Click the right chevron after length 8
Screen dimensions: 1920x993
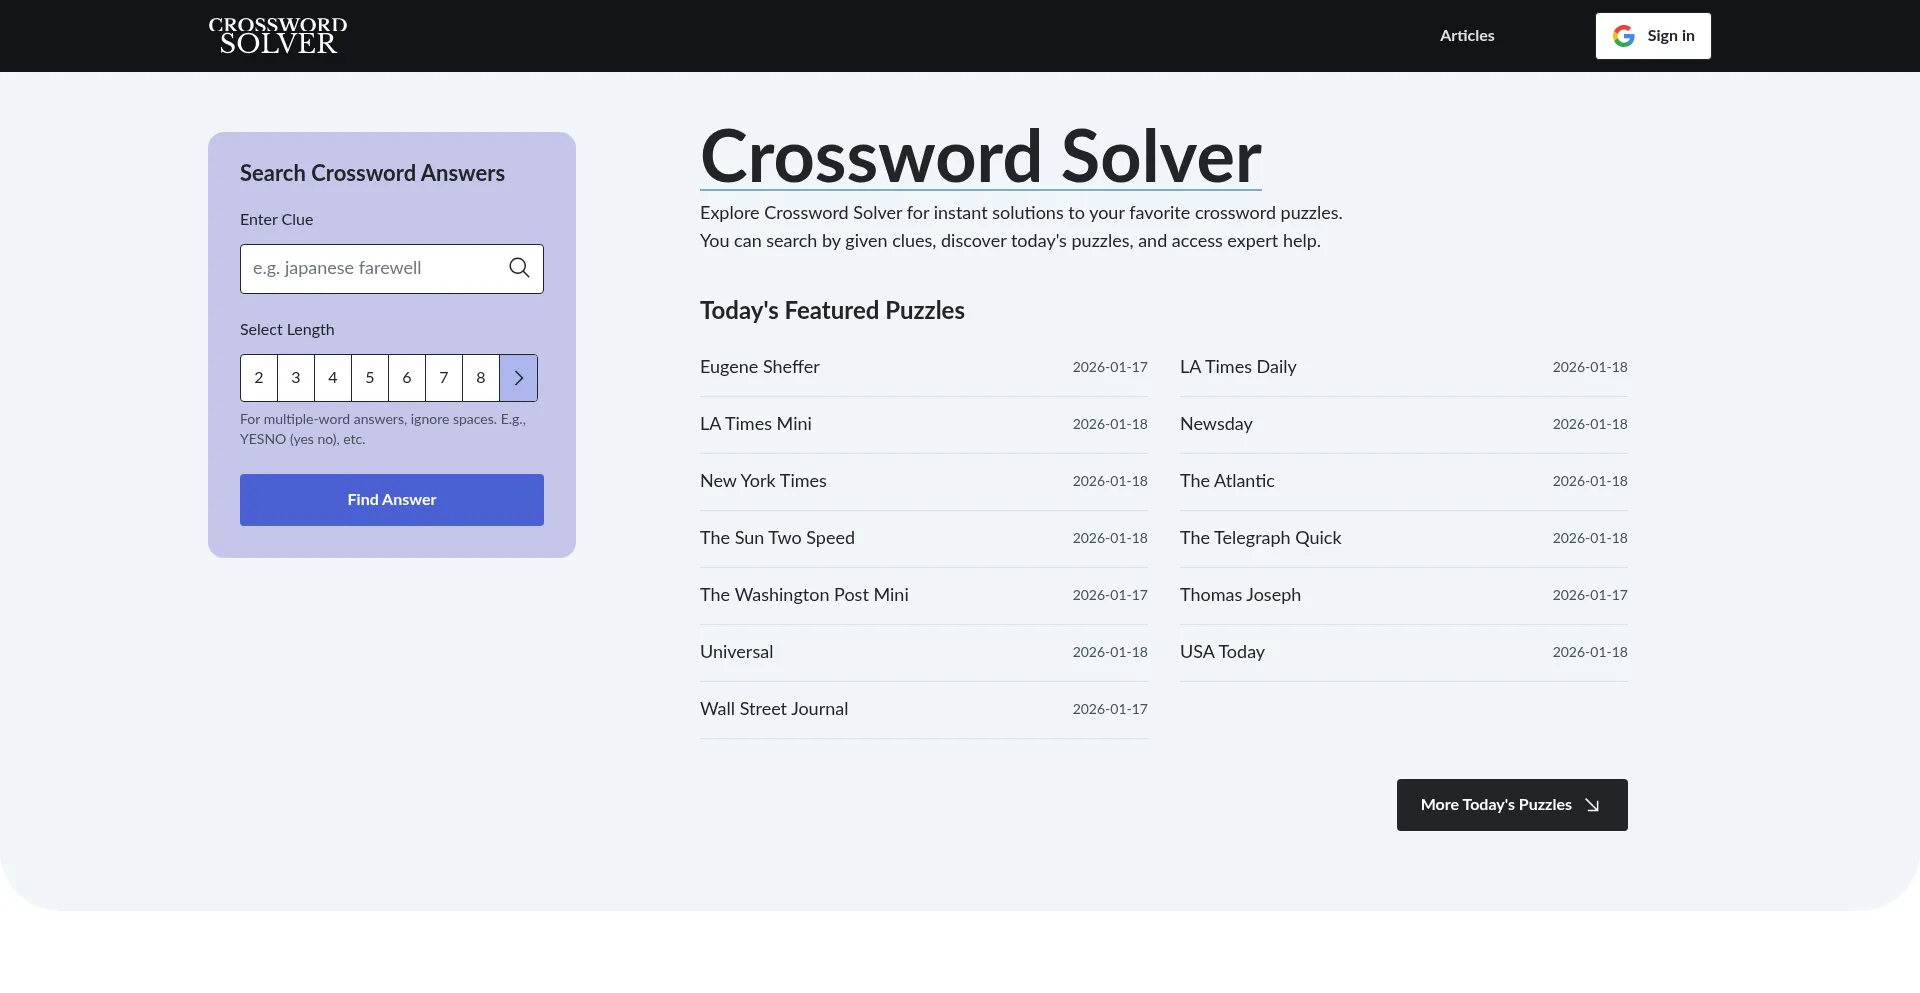[x=518, y=378]
